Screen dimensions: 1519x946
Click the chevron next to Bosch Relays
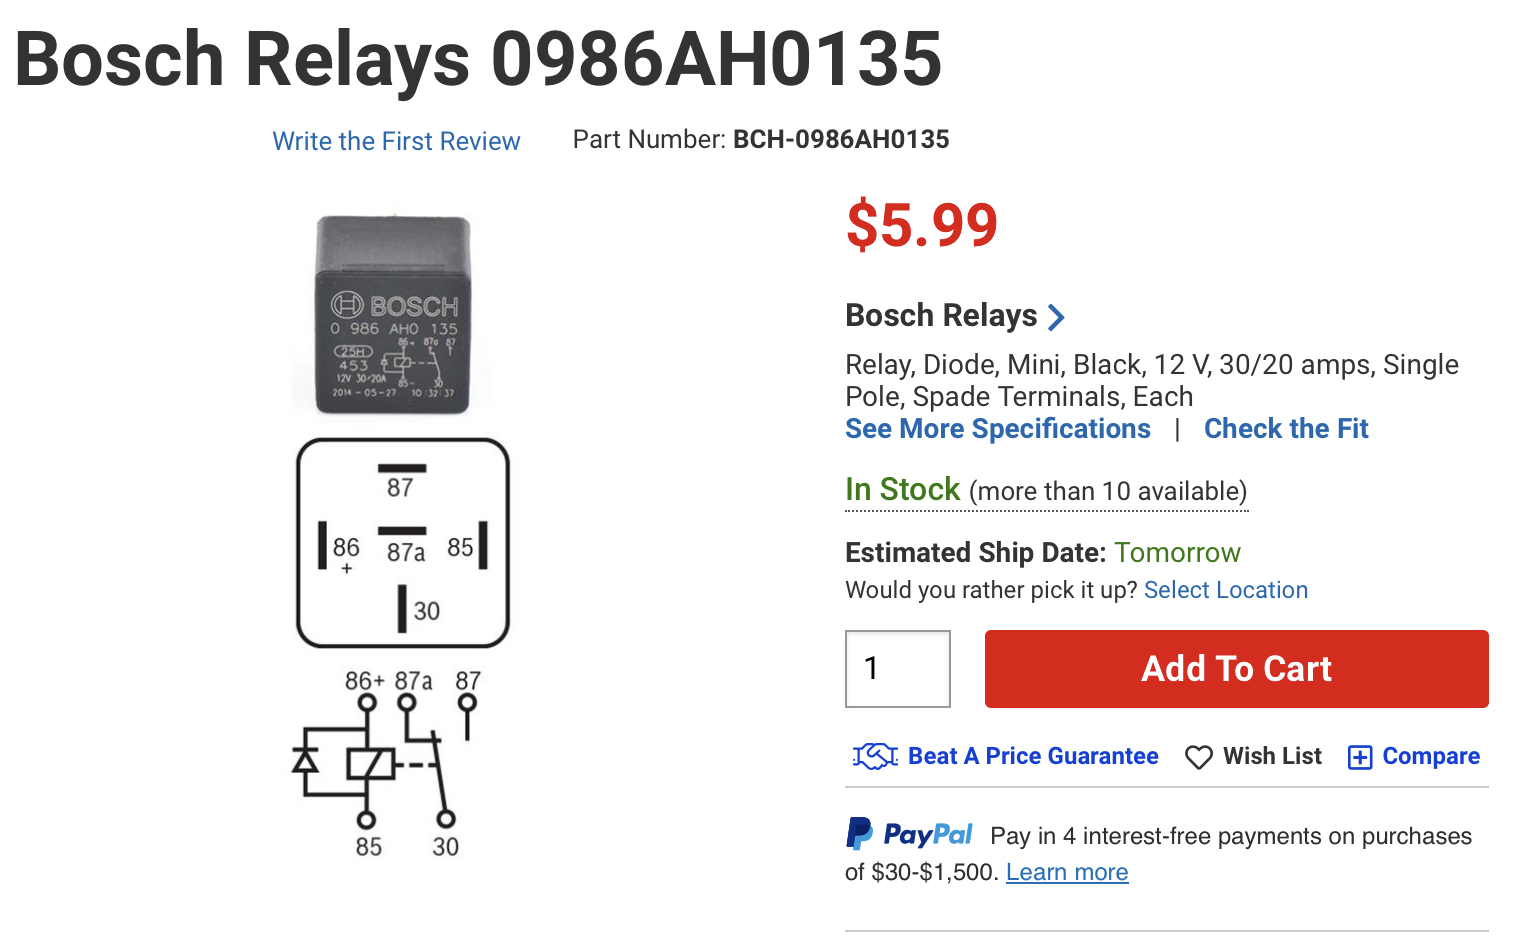tap(1056, 317)
